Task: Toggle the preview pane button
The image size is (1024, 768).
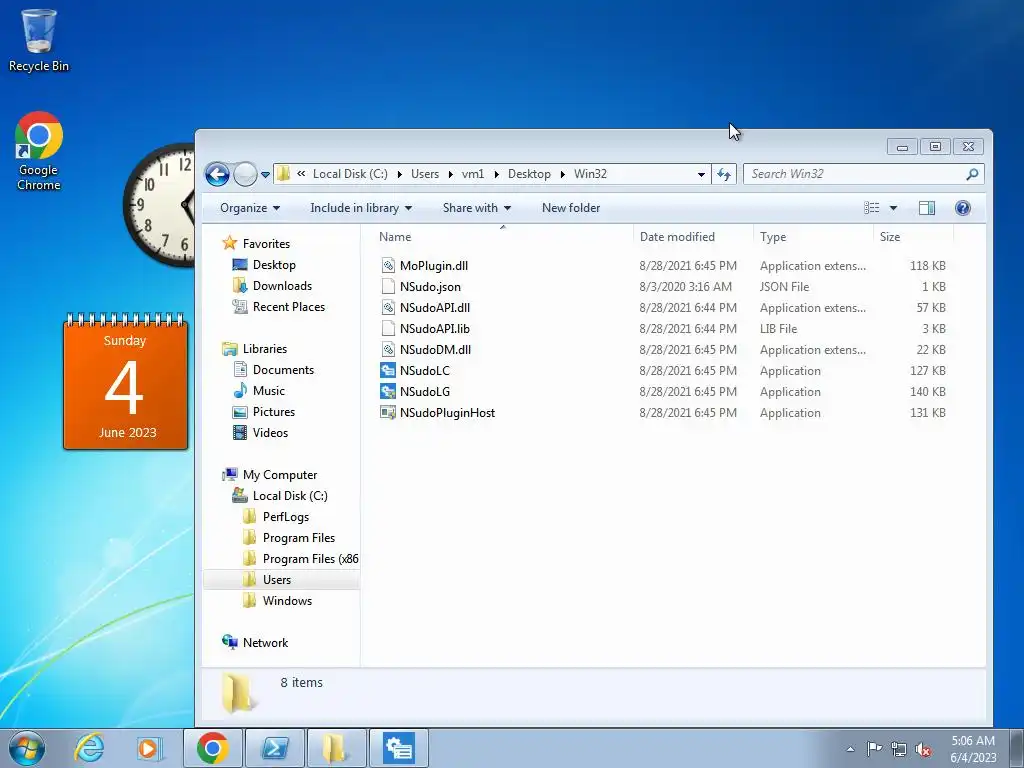Action: click(927, 208)
